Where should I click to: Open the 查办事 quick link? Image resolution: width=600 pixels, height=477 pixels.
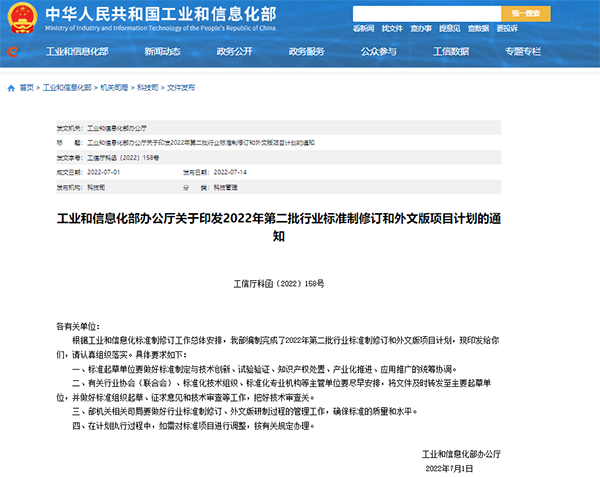point(421,29)
